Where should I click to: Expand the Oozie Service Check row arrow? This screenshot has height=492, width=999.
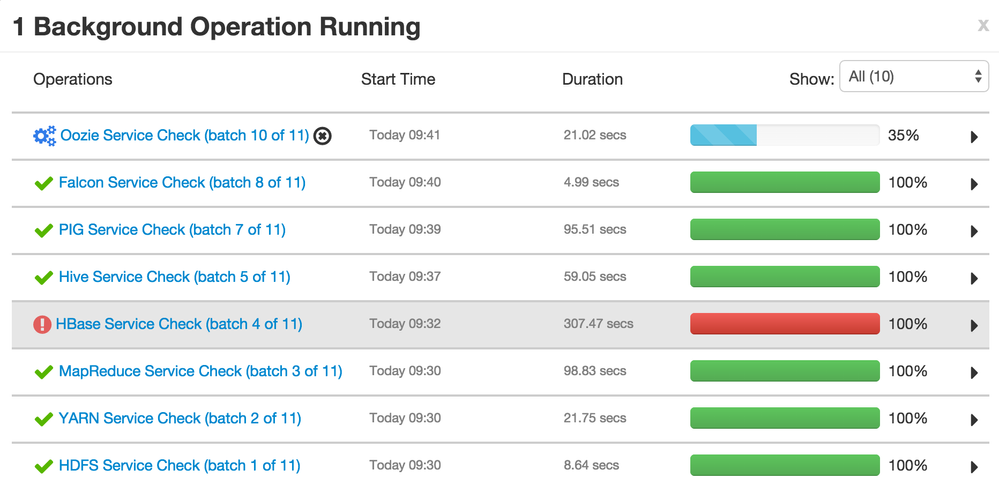974,137
